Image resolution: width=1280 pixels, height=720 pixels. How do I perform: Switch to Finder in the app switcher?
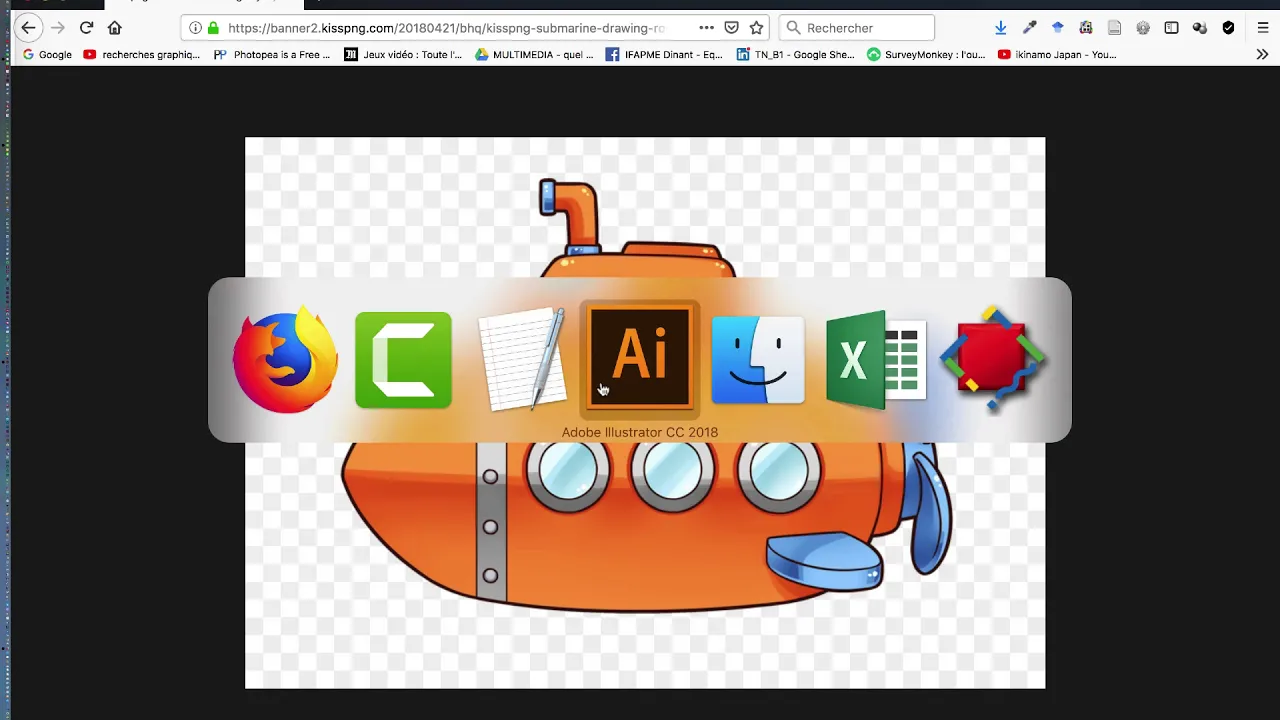point(758,360)
